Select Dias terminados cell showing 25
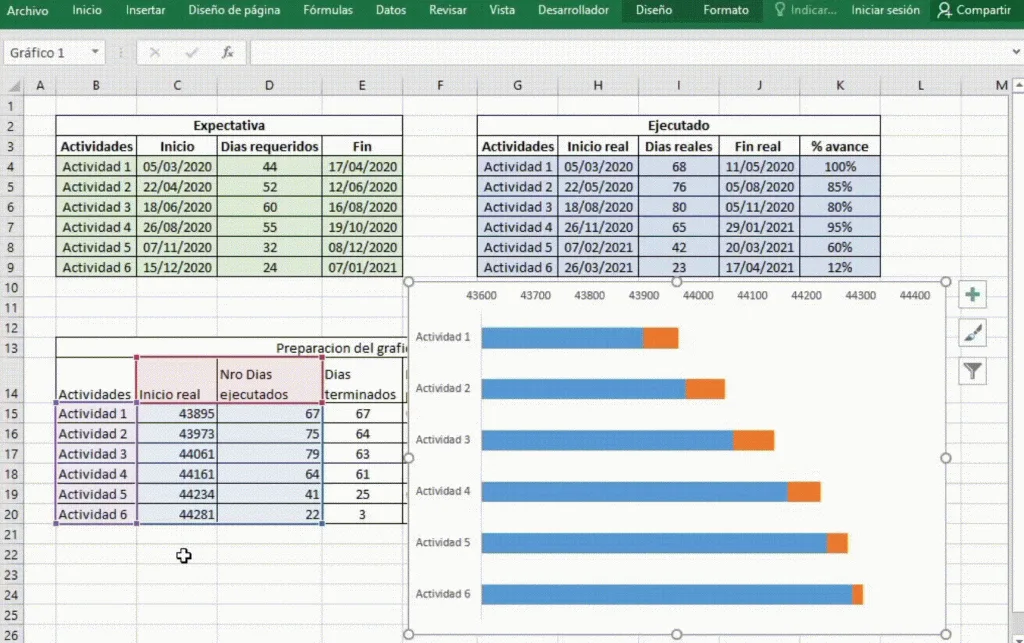 pyautogui.click(x=362, y=494)
